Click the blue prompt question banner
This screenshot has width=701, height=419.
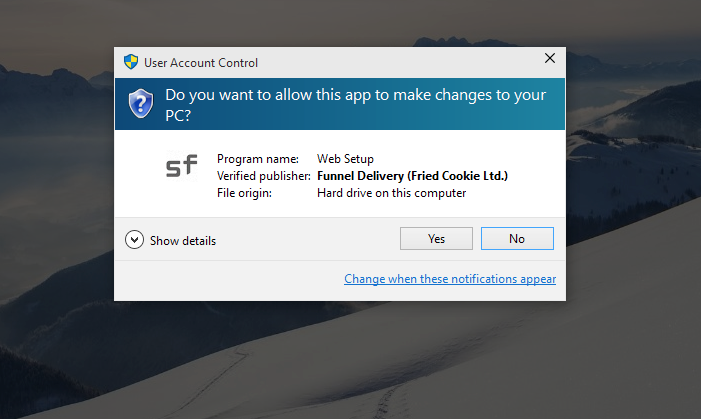340,104
